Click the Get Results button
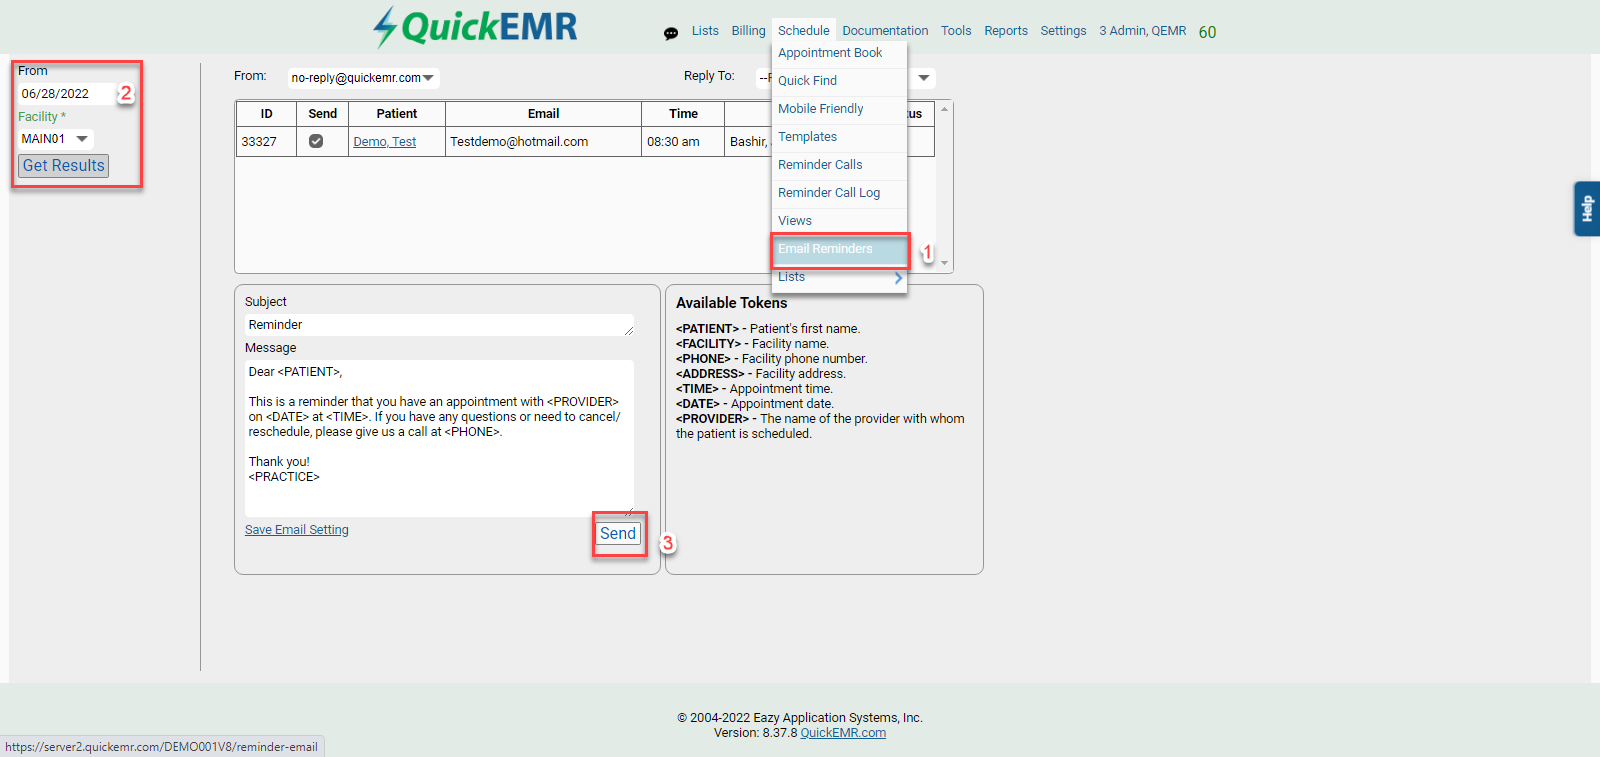The height and width of the screenshot is (757, 1600). [63, 166]
